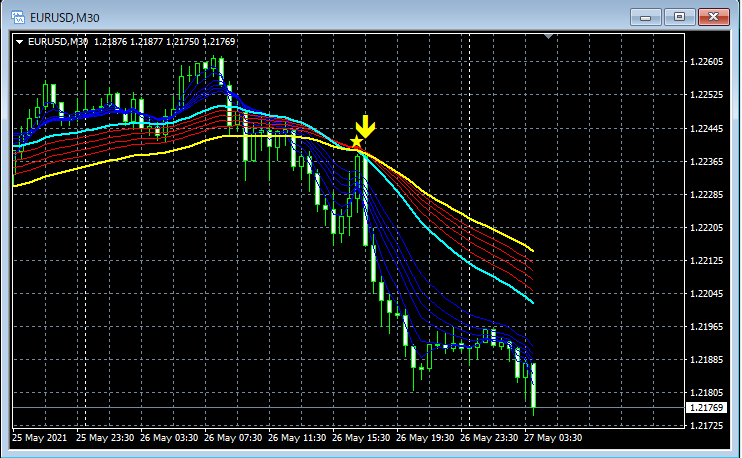Minimize the EURUSD,M30 chart window

pyautogui.click(x=645, y=17)
